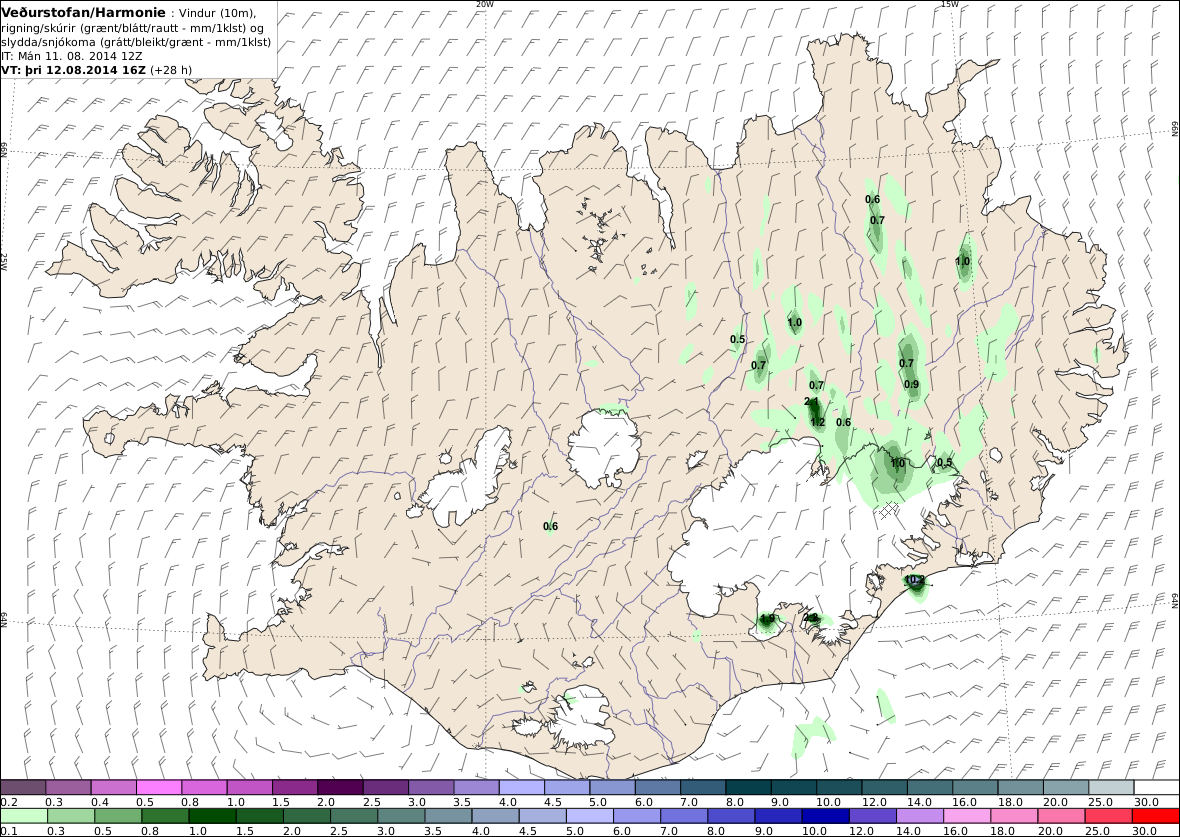Select the white 30.0 swatch in top legend

click(1157, 787)
